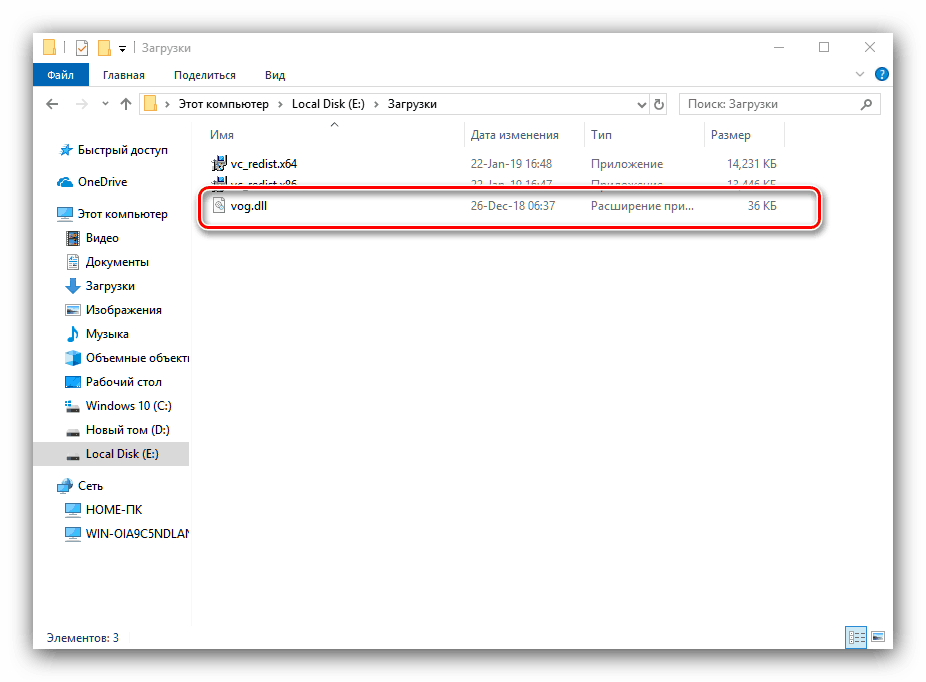Screen dimensions: 926x682
Task: Click the vog.dll file icon
Action: click(219, 205)
